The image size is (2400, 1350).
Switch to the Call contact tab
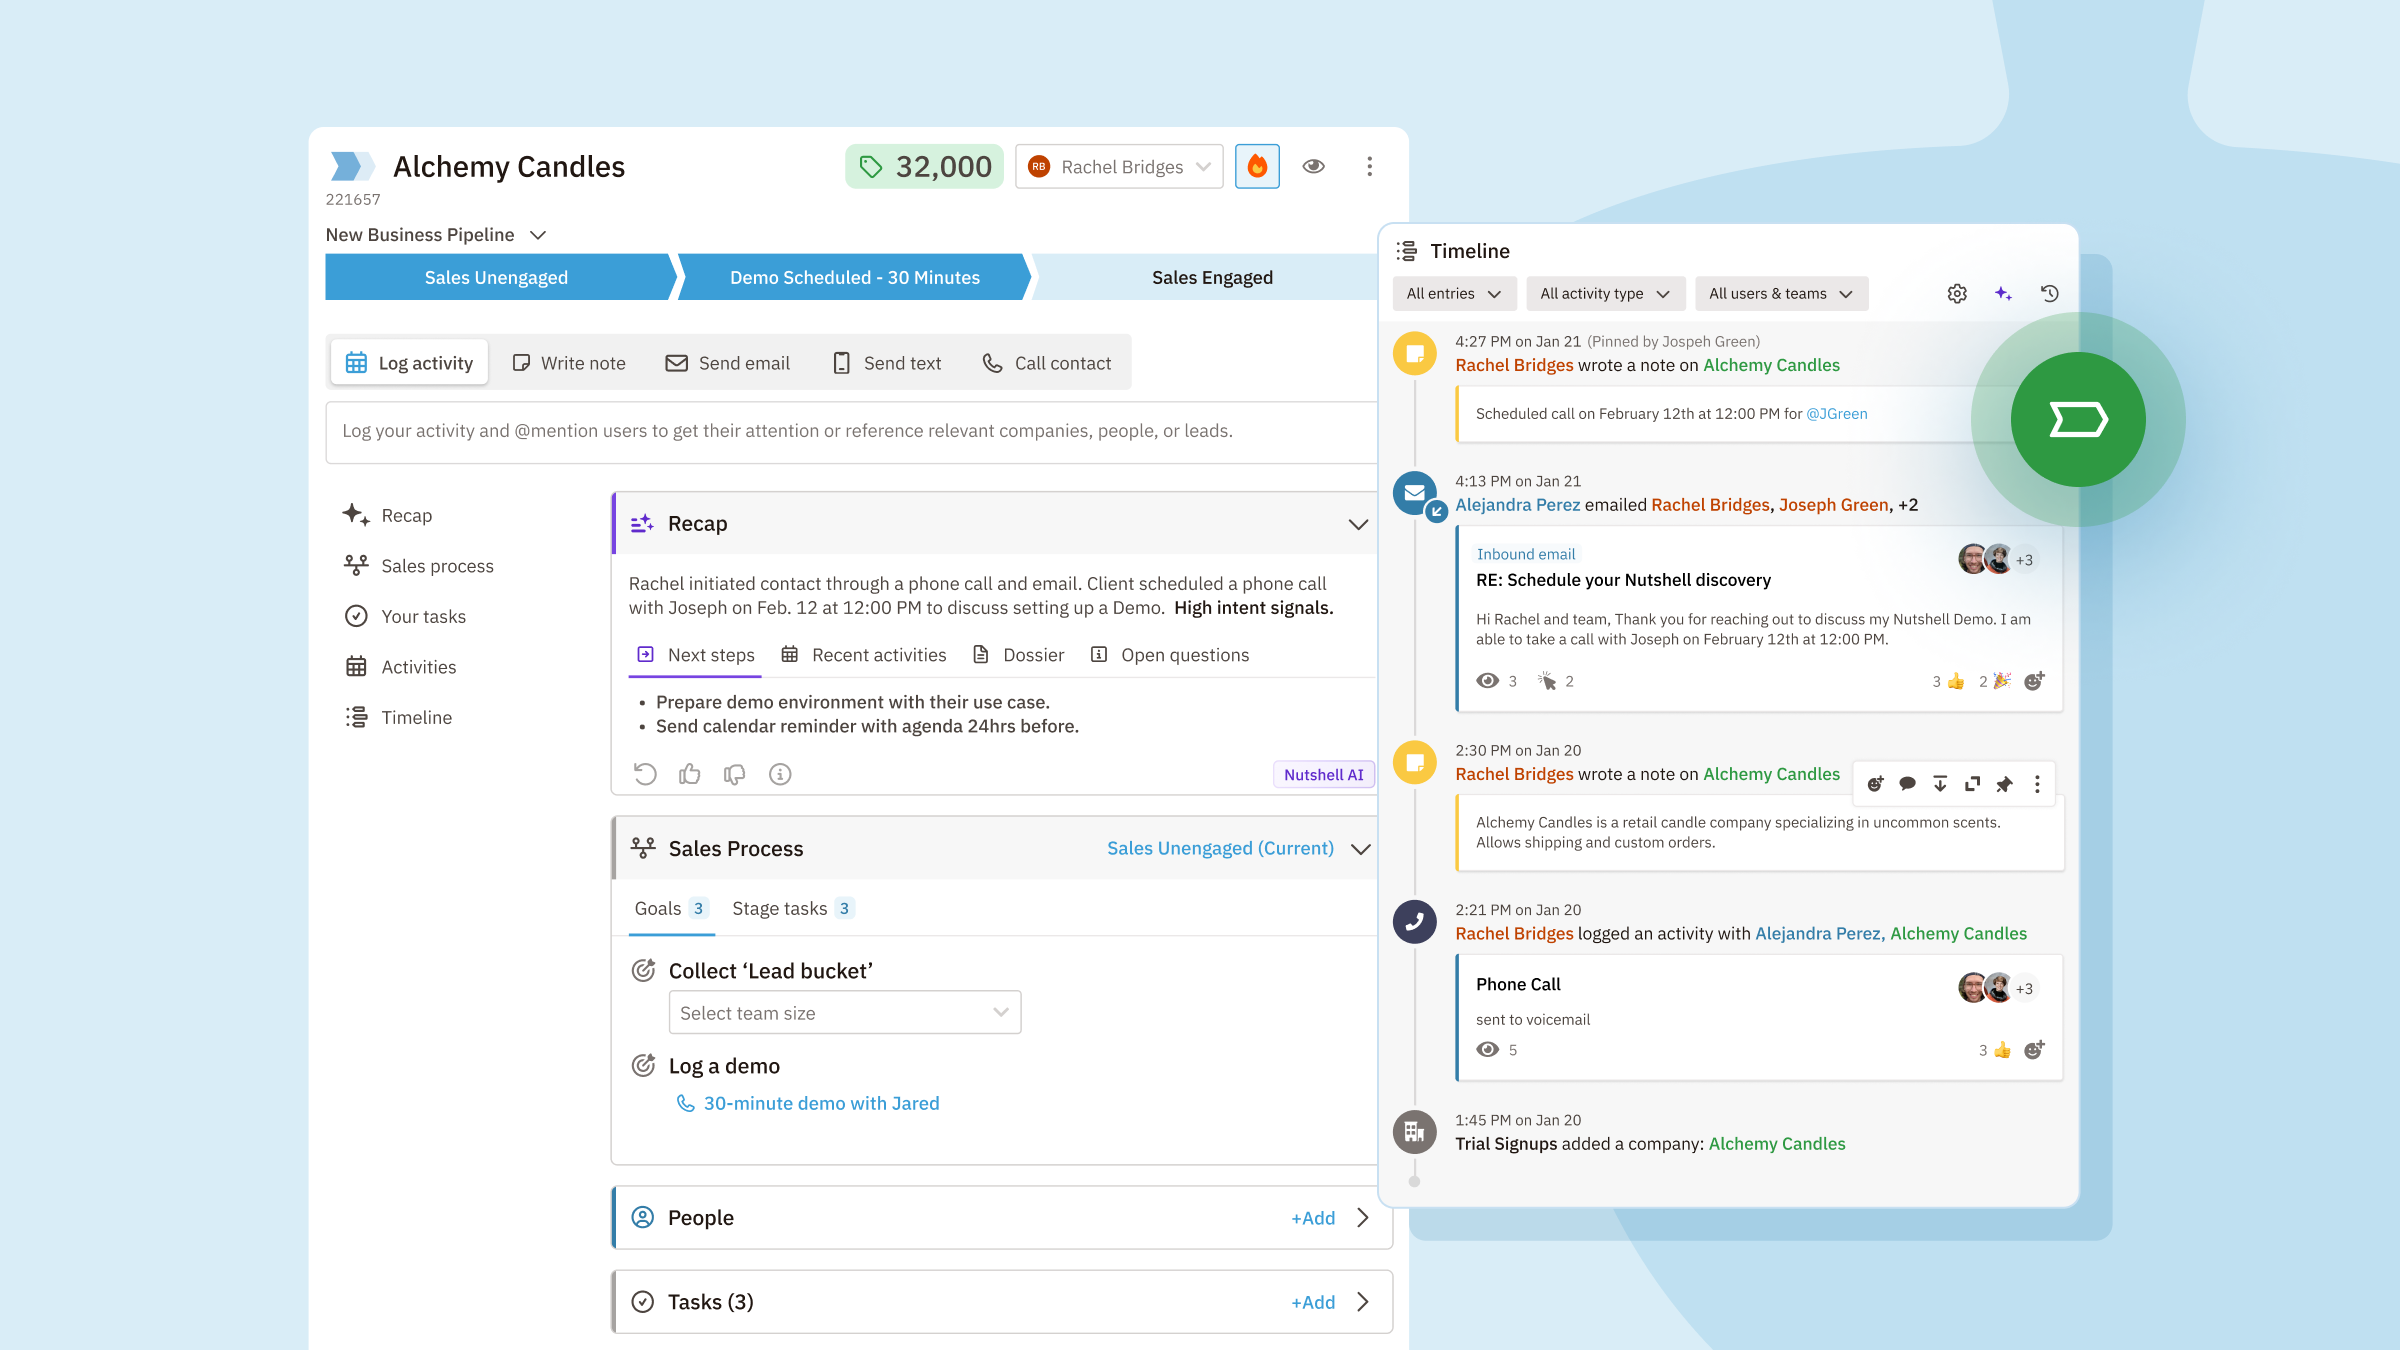pos(1047,363)
